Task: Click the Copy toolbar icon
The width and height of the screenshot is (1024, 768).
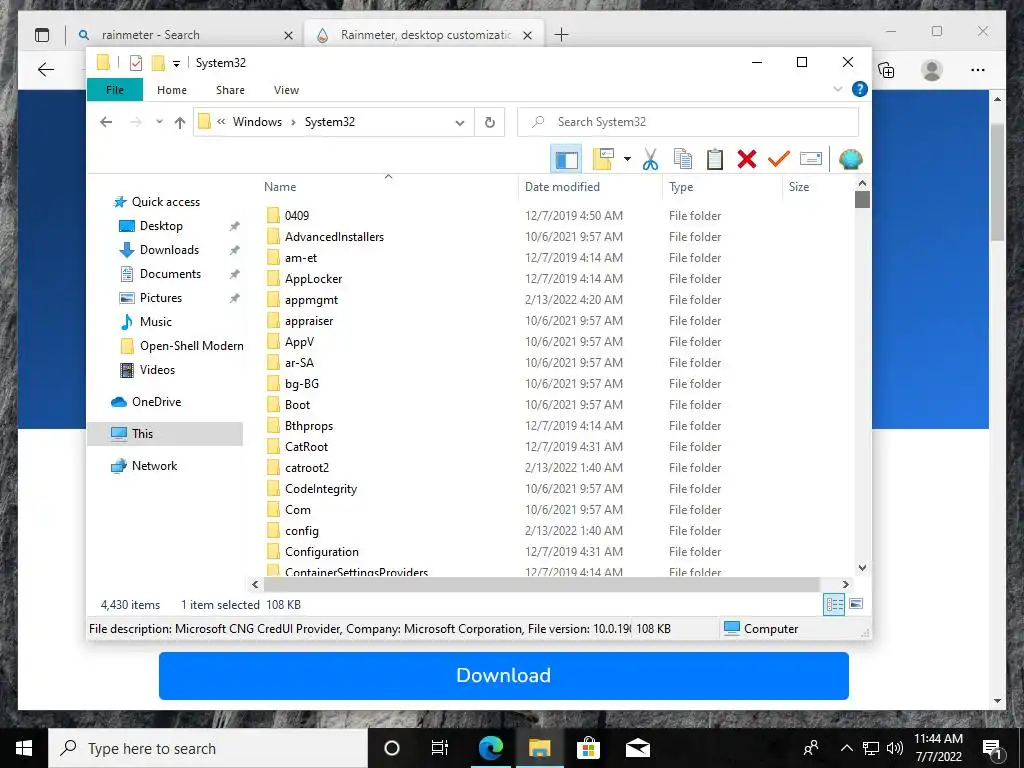Action: click(682, 159)
